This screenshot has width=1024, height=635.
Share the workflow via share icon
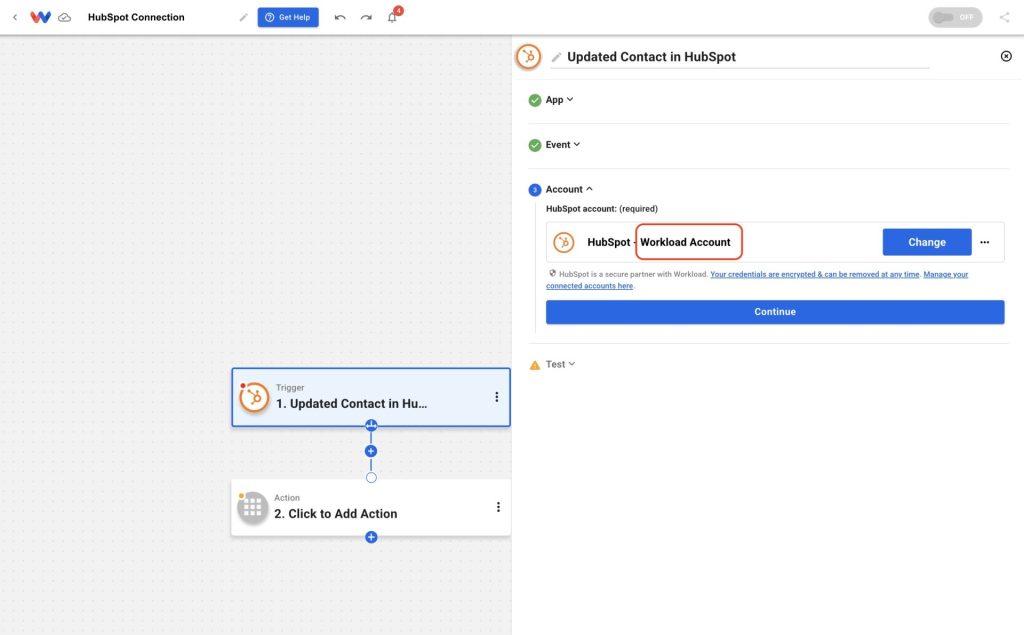(1004, 17)
